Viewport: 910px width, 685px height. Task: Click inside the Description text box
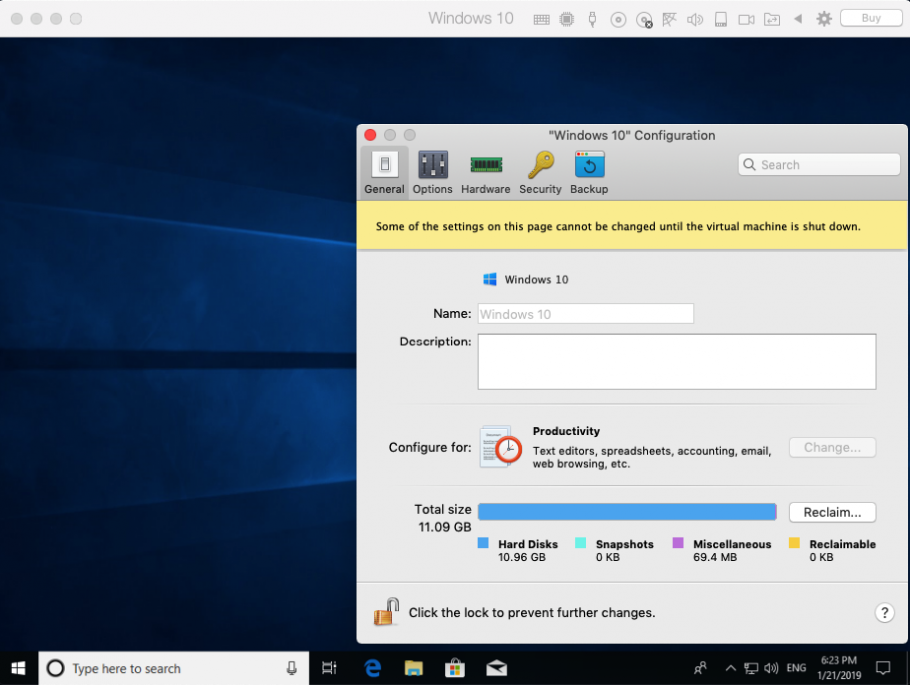[x=676, y=361]
